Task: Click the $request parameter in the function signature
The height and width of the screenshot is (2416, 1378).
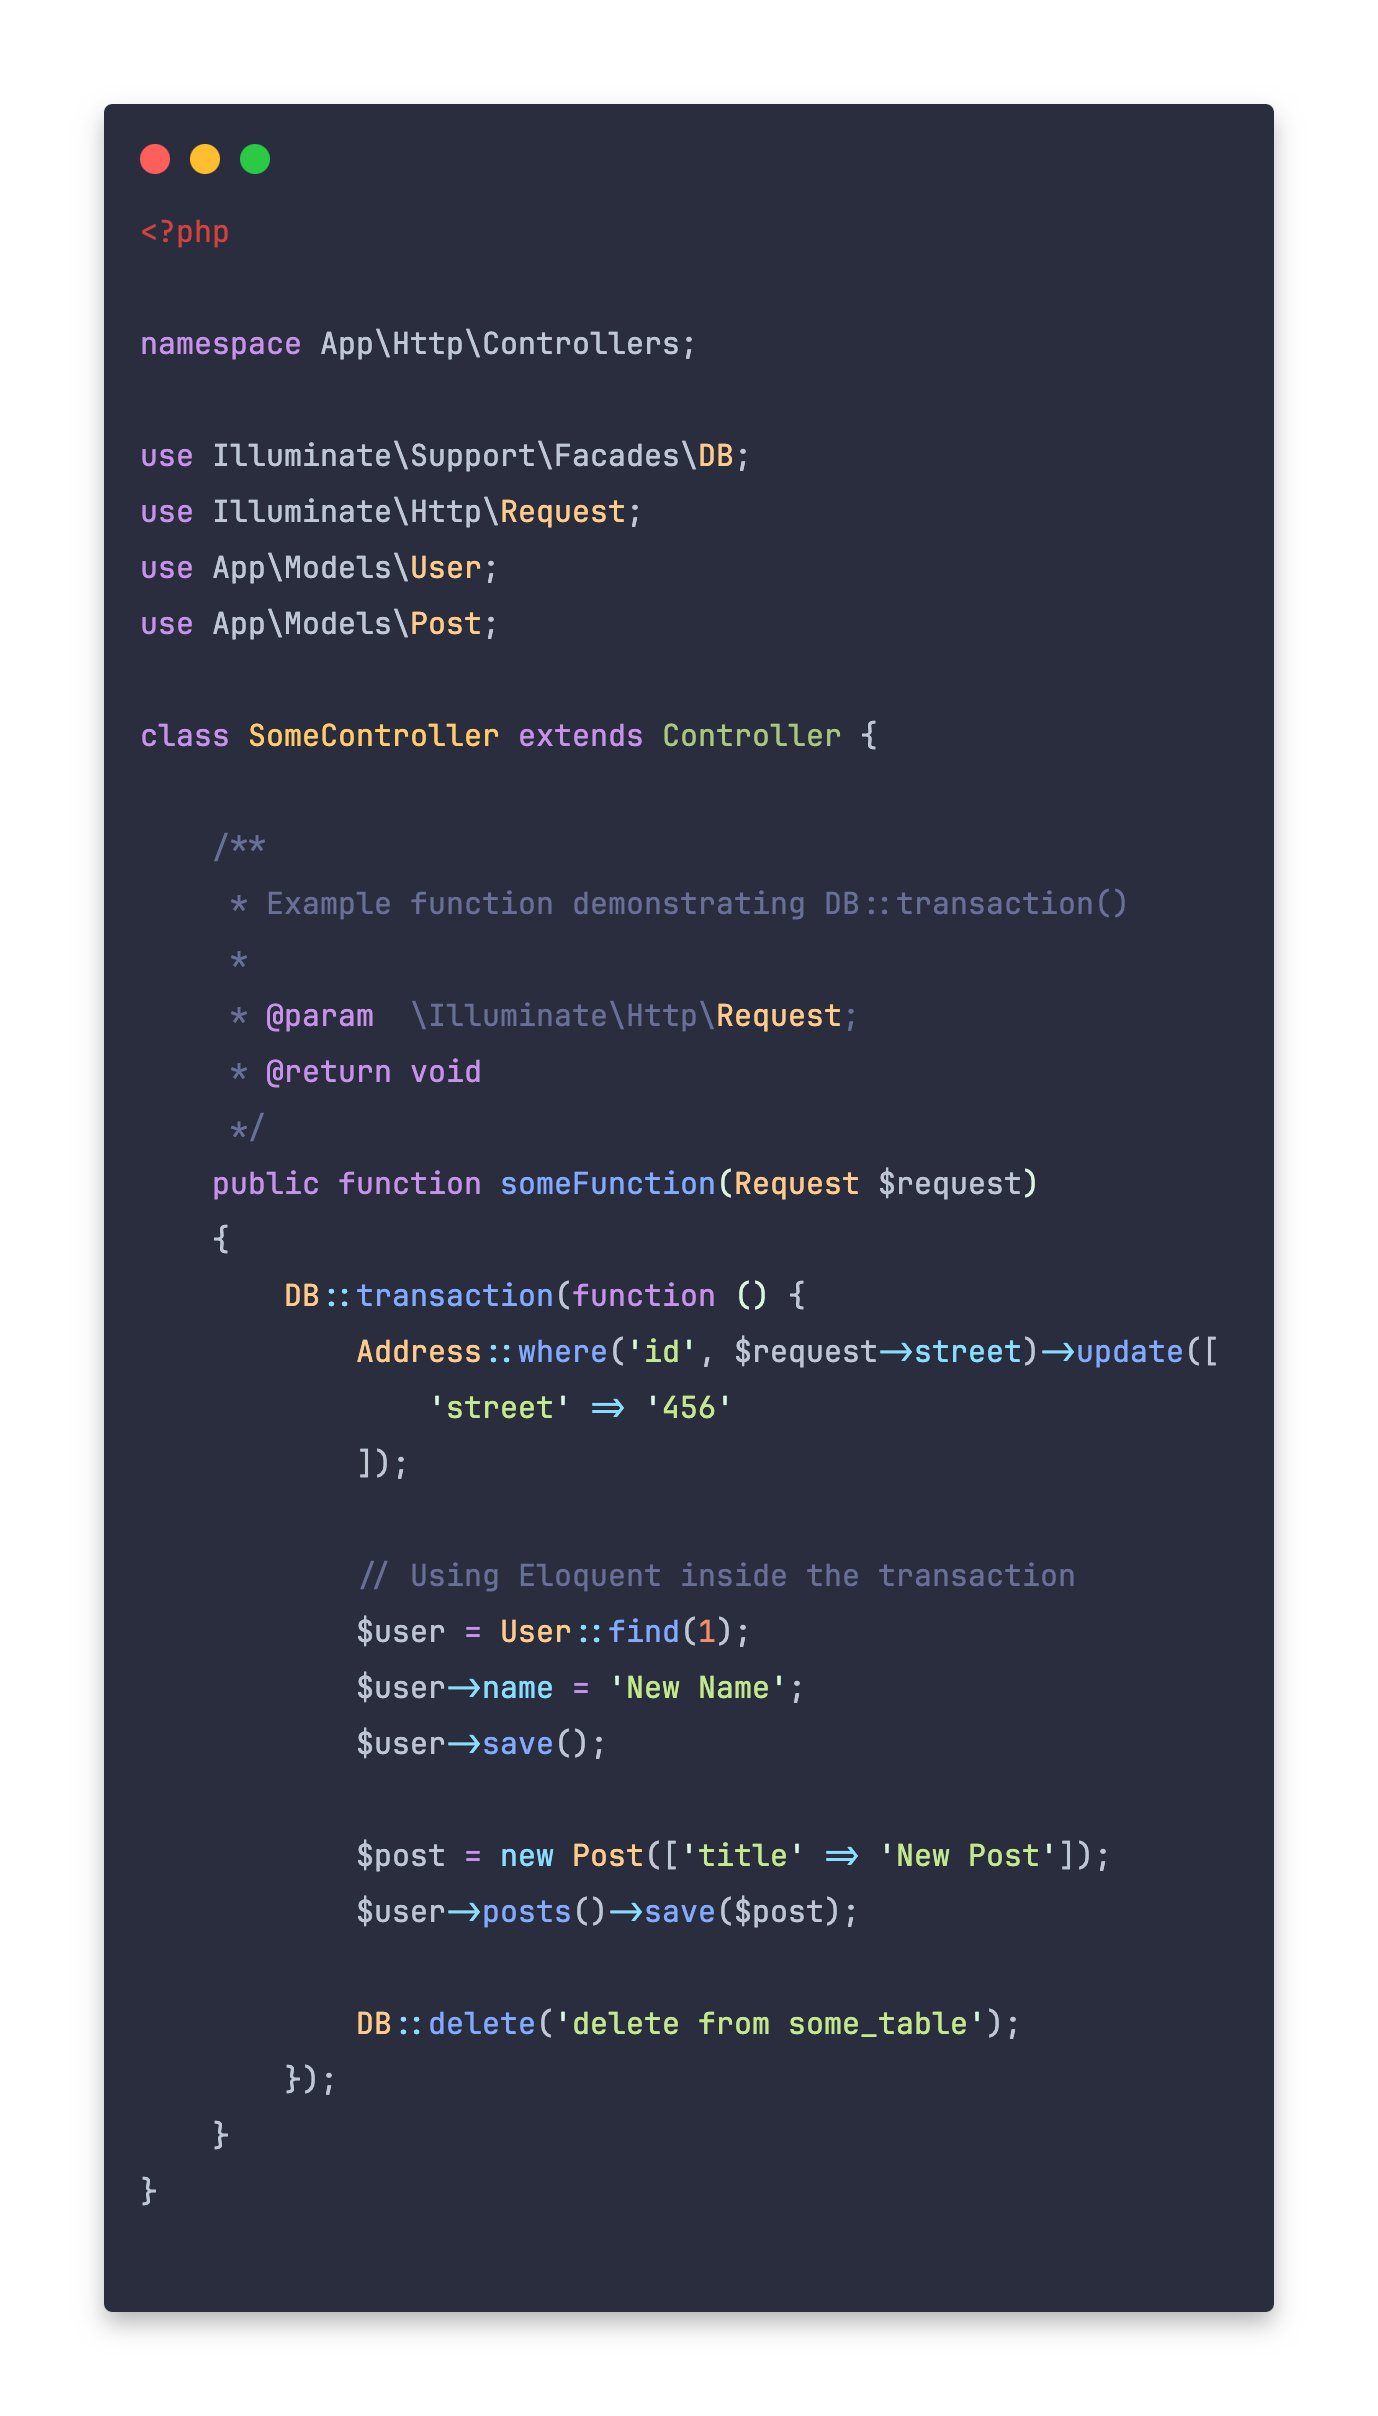Action: (949, 1184)
